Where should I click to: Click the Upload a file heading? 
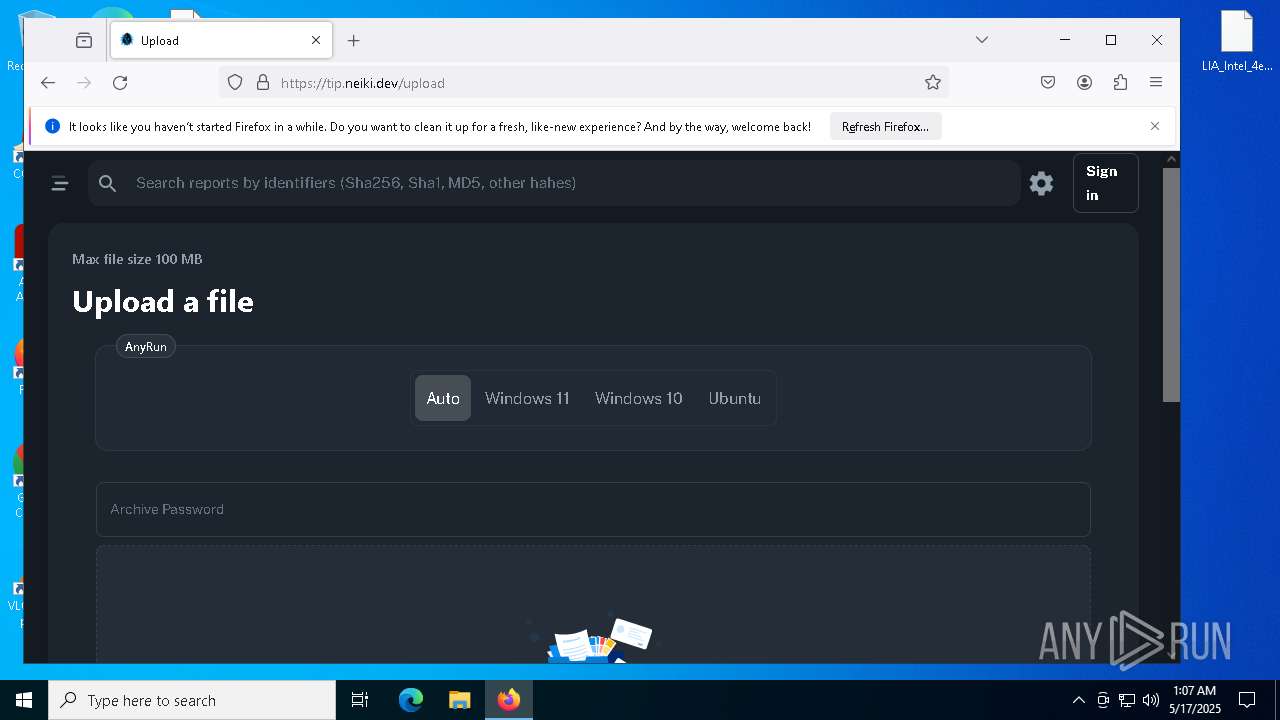pos(163,301)
